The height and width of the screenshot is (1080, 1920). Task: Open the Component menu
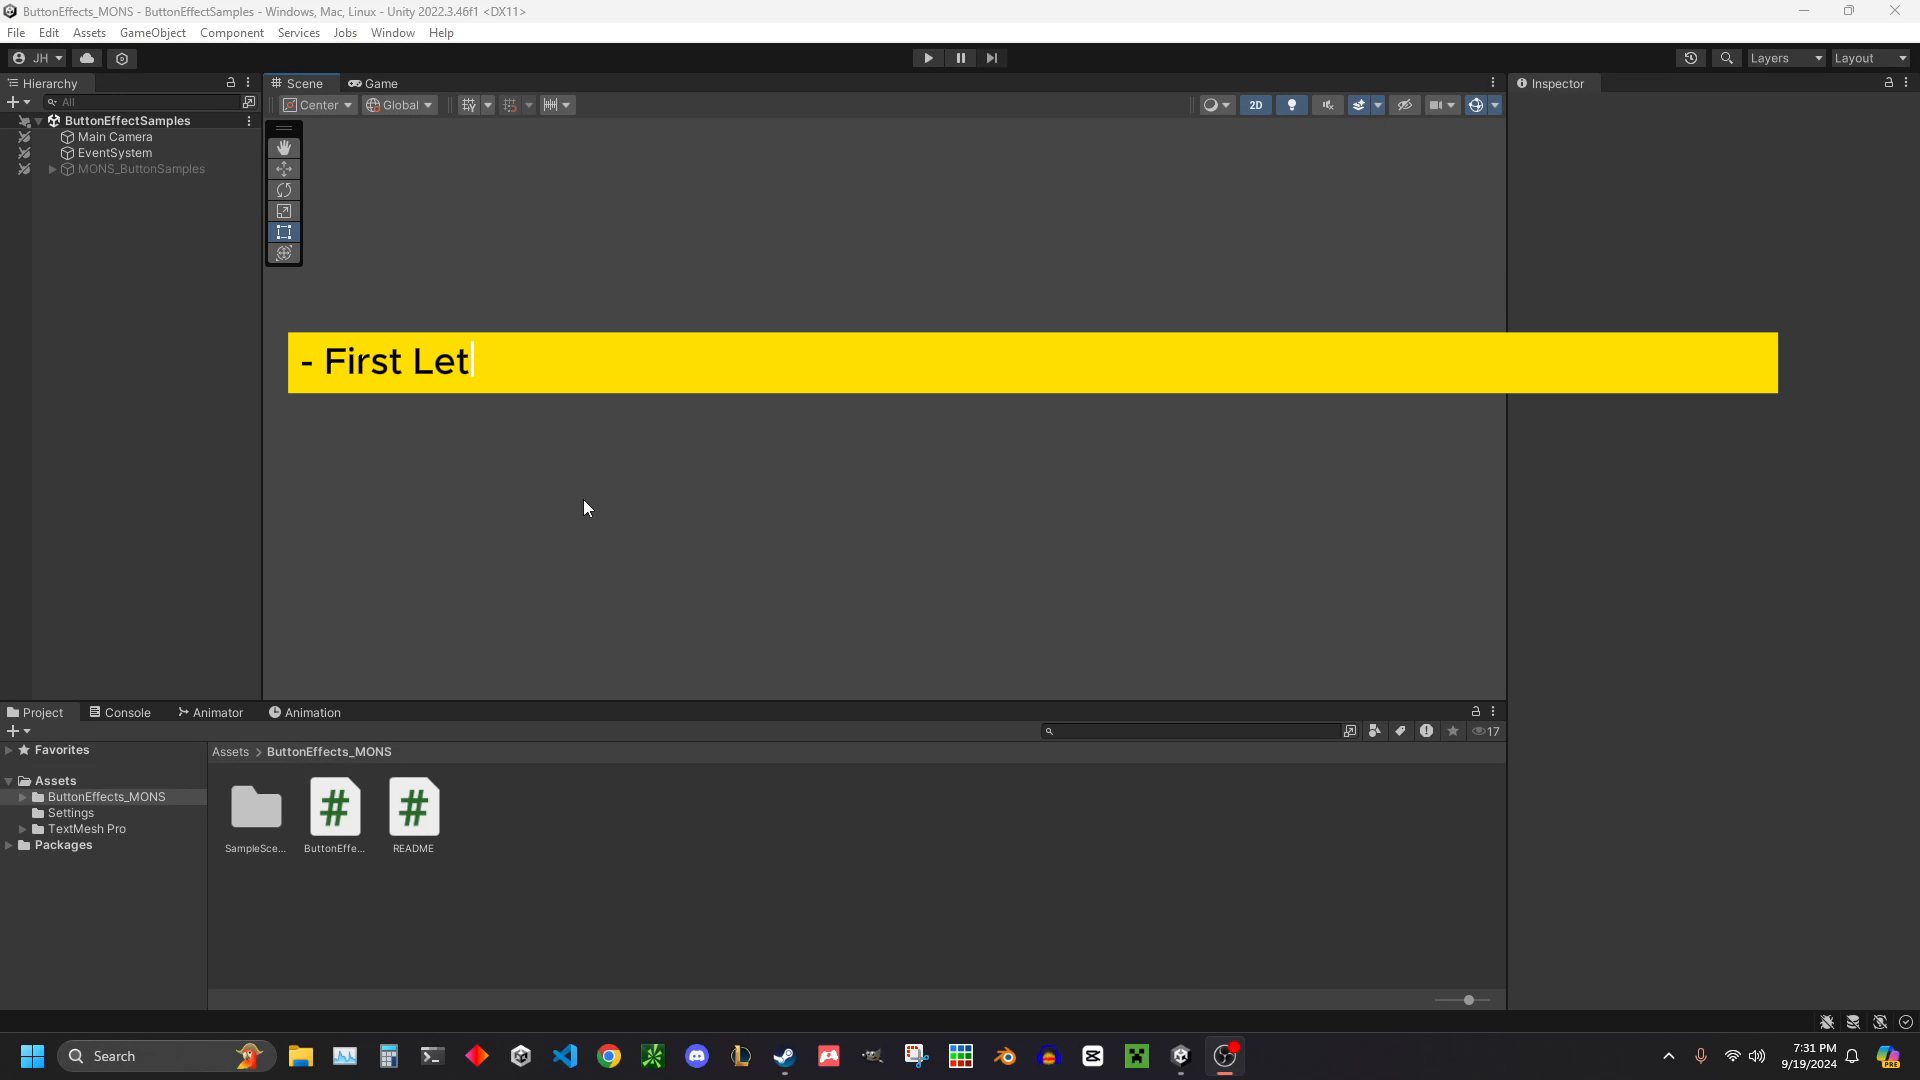[232, 33]
